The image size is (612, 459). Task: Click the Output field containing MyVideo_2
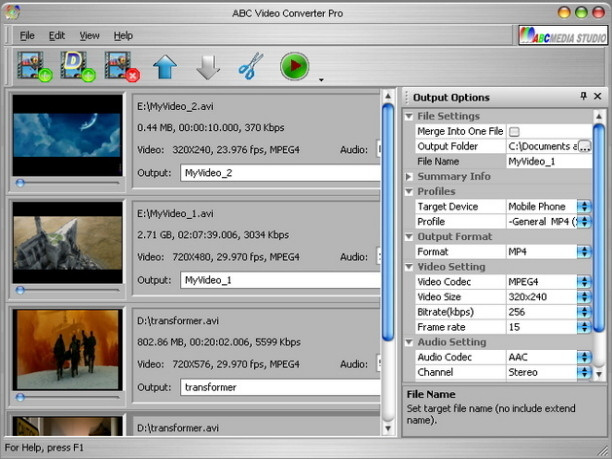[280, 173]
